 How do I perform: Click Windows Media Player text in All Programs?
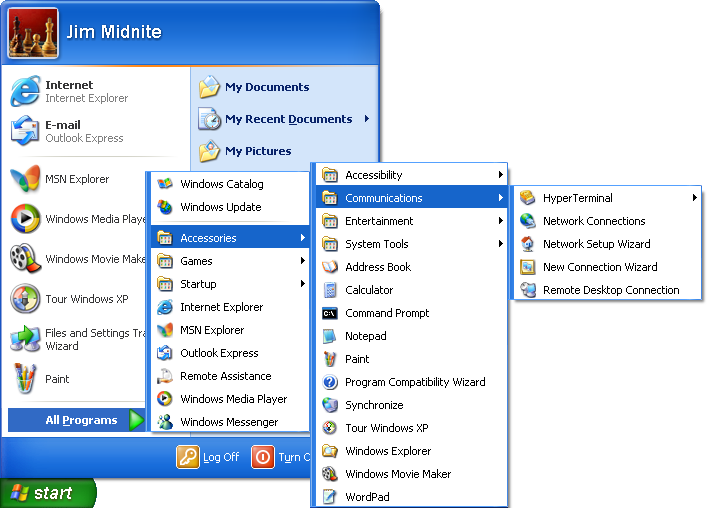(234, 399)
